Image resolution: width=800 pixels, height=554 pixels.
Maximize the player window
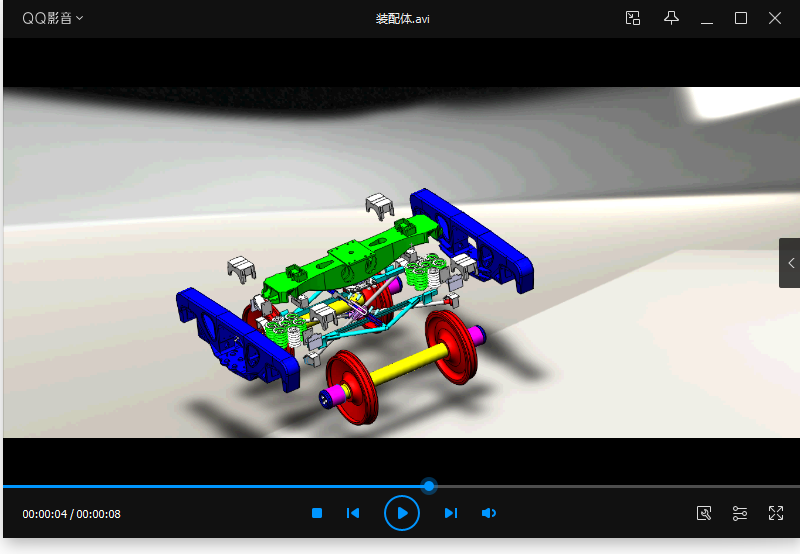click(741, 18)
